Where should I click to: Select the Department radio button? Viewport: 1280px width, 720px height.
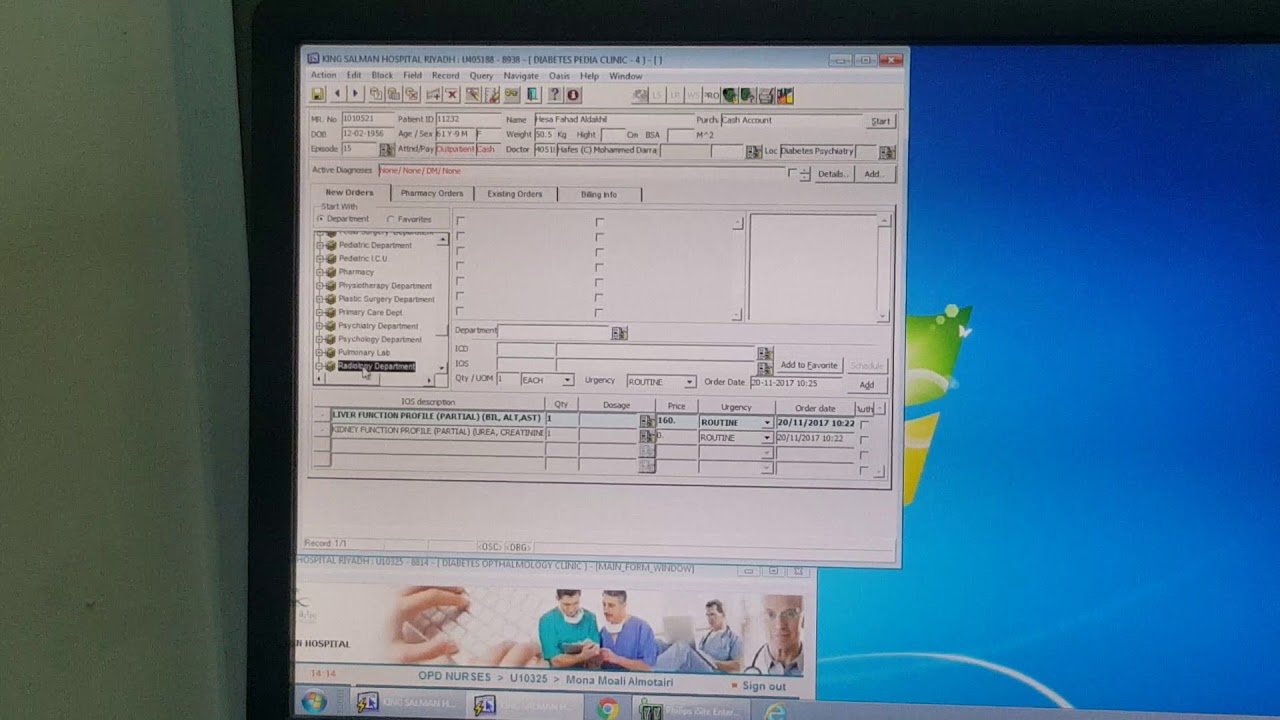click(x=320, y=219)
